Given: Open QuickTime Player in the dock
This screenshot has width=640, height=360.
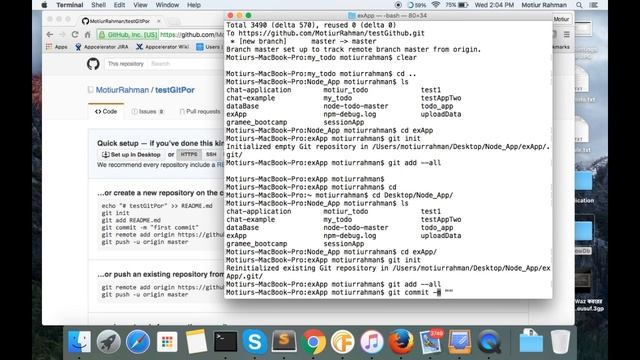Looking at the screenshot, I should click(489, 341).
